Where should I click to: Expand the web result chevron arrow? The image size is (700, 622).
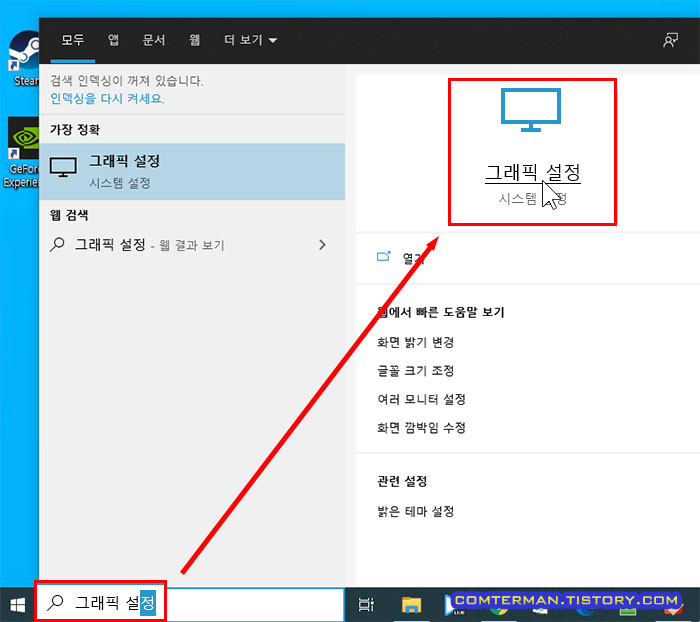click(x=322, y=245)
